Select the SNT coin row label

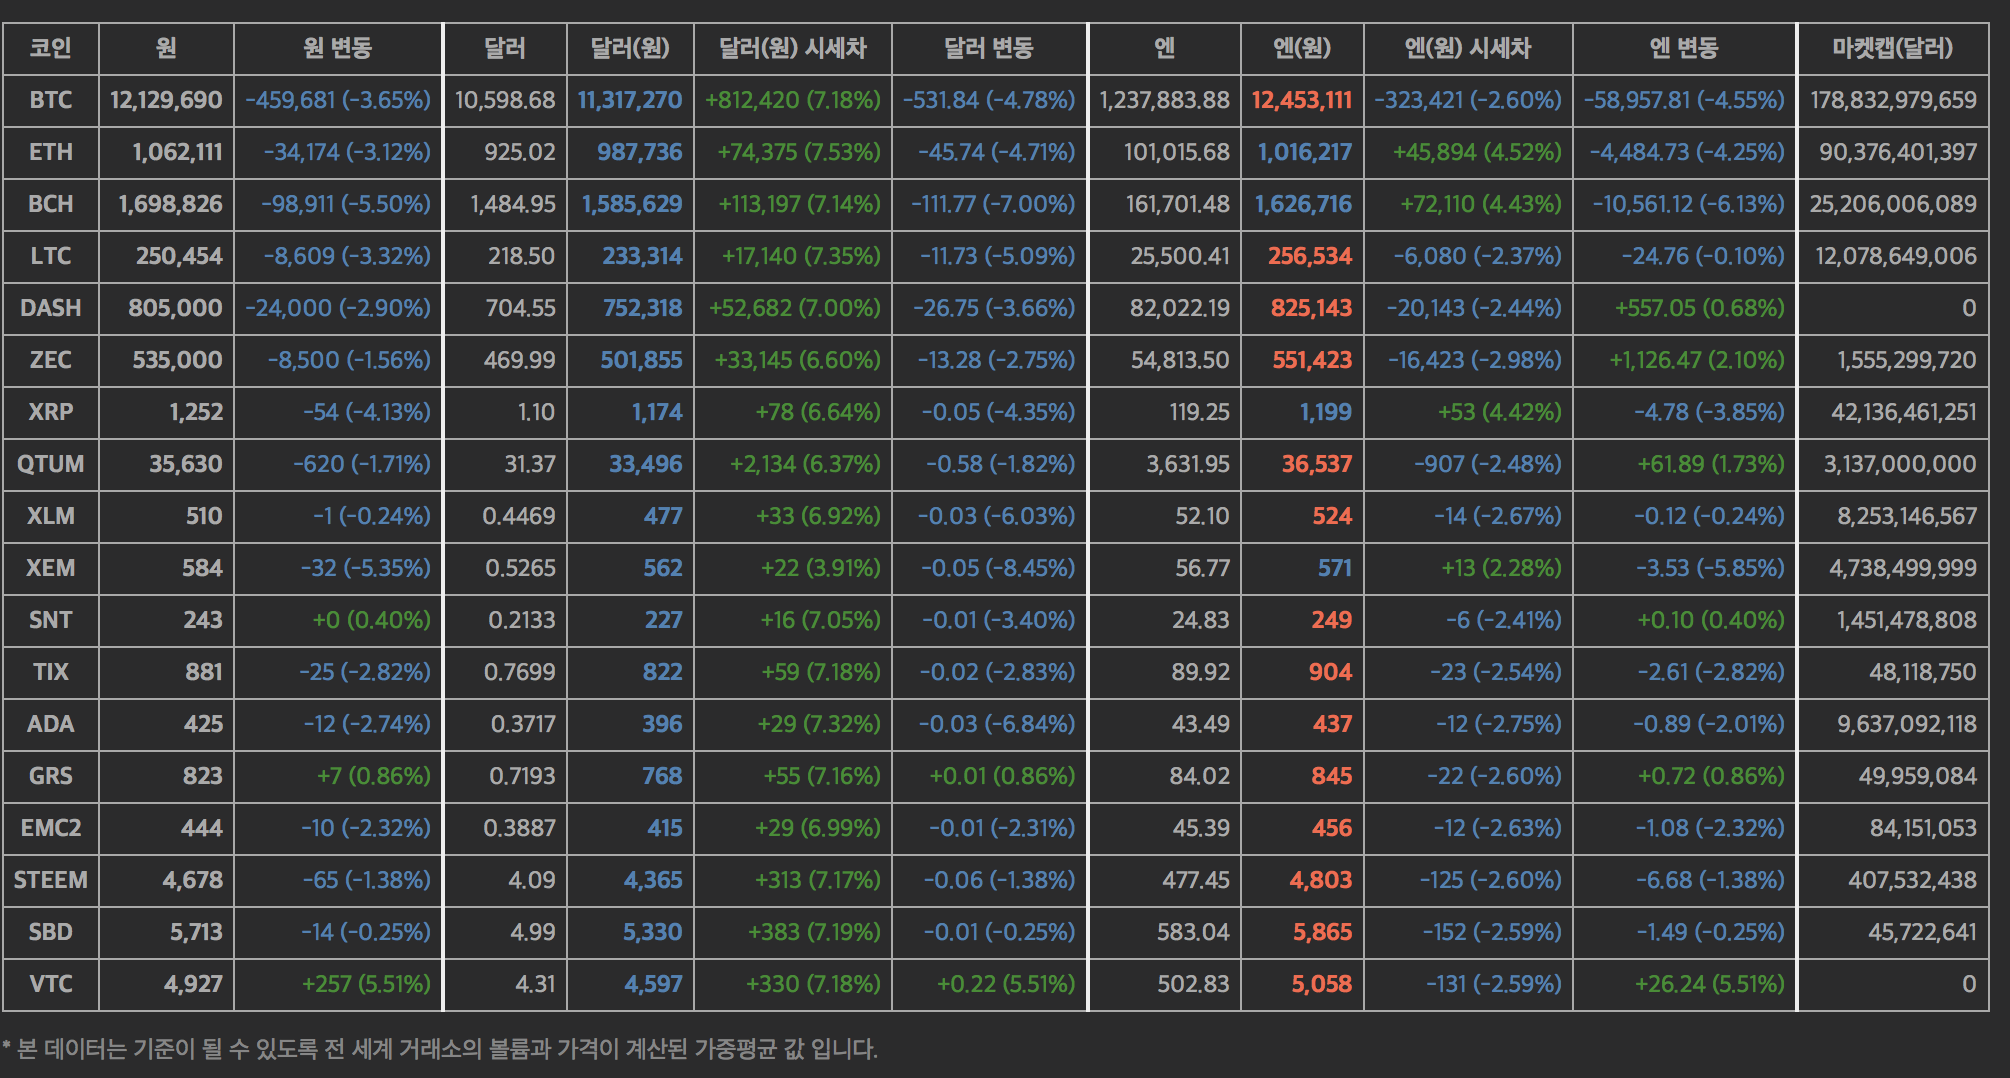(50, 620)
